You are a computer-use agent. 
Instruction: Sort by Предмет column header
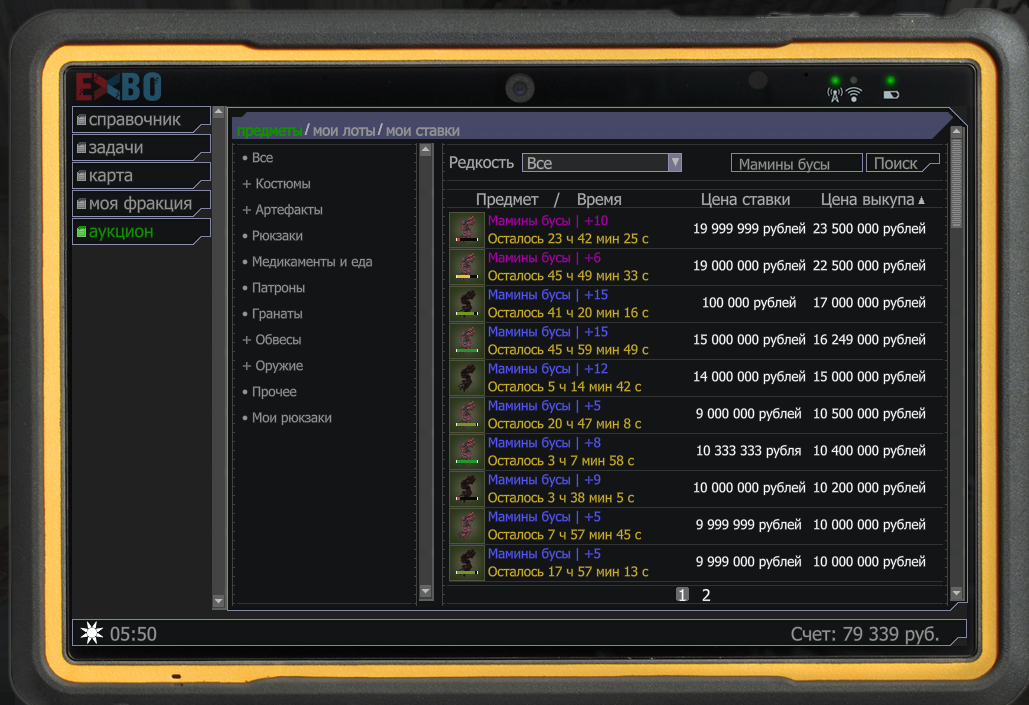507,200
